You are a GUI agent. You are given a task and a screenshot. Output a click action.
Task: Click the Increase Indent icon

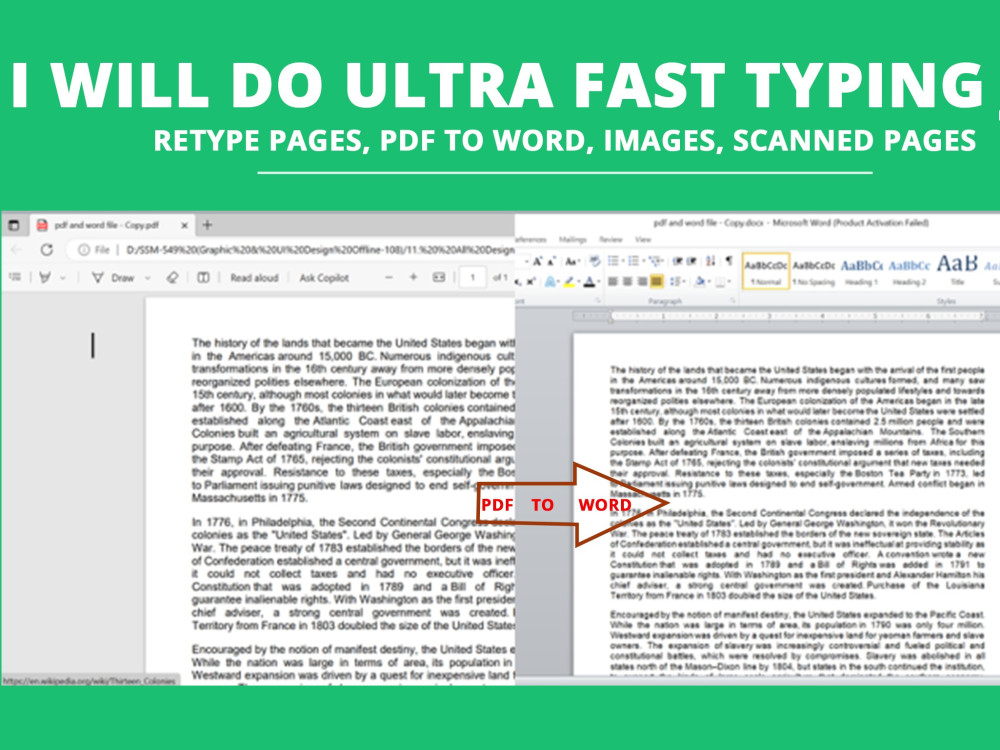tap(692, 261)
